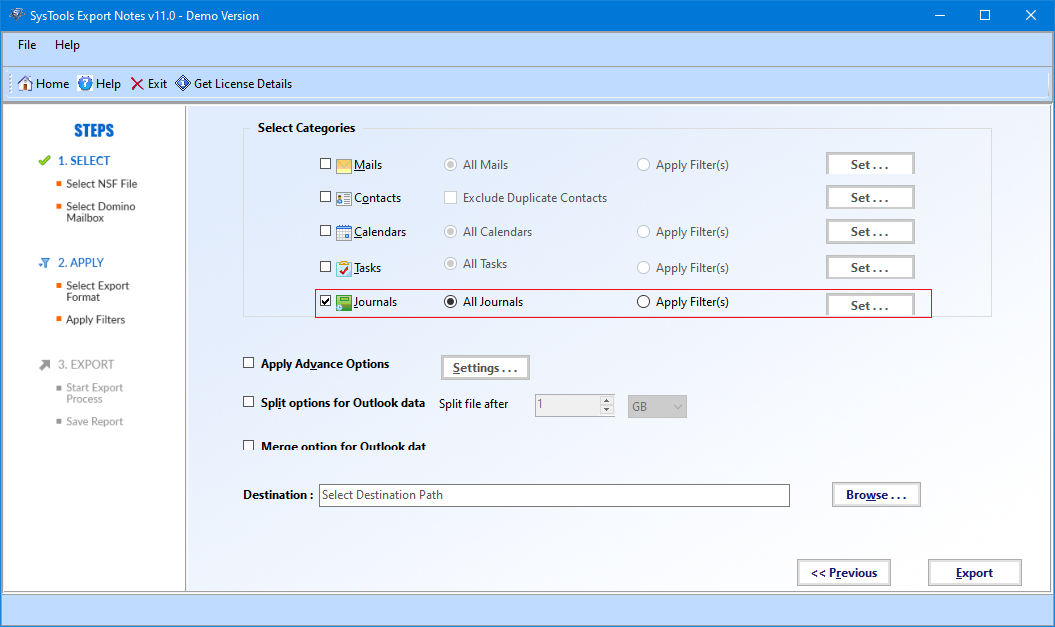Enable the Calendars category checkbox
Image resolution: width=1055 pixels, height=627 pixels.
[326, 231]
